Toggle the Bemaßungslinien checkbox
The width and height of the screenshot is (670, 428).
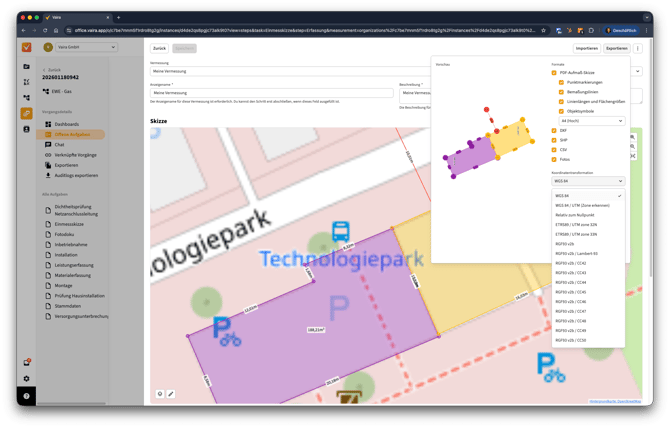pyautogui.click(x=561, y=91)
